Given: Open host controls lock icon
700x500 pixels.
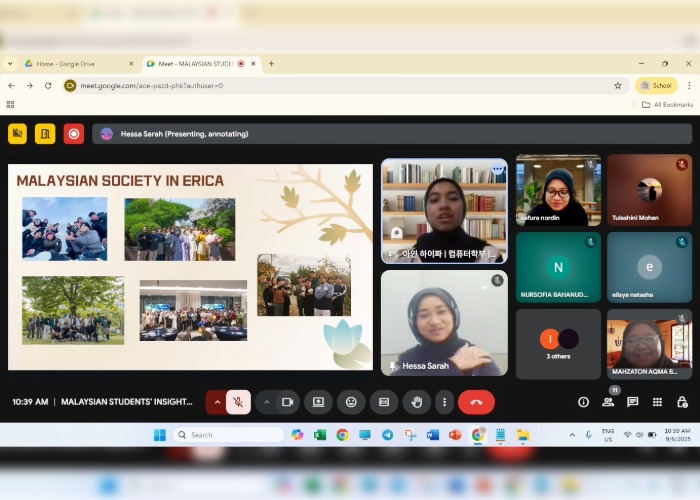Looking at the screenshot, I should pyautogui.click(x=682, y=402).
